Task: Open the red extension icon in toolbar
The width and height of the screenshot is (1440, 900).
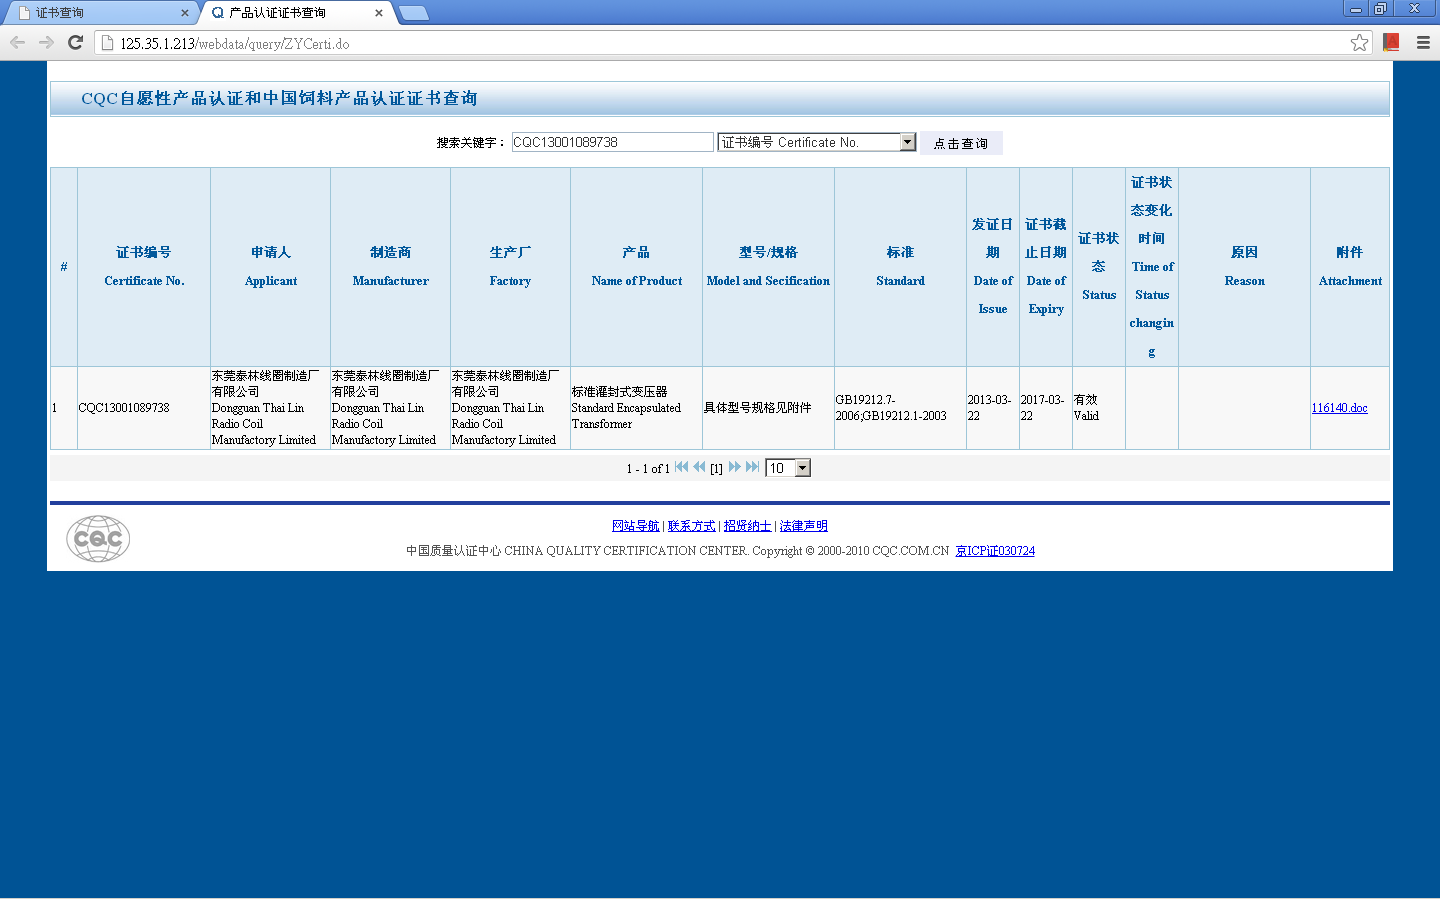Action: click(1391, 42)
